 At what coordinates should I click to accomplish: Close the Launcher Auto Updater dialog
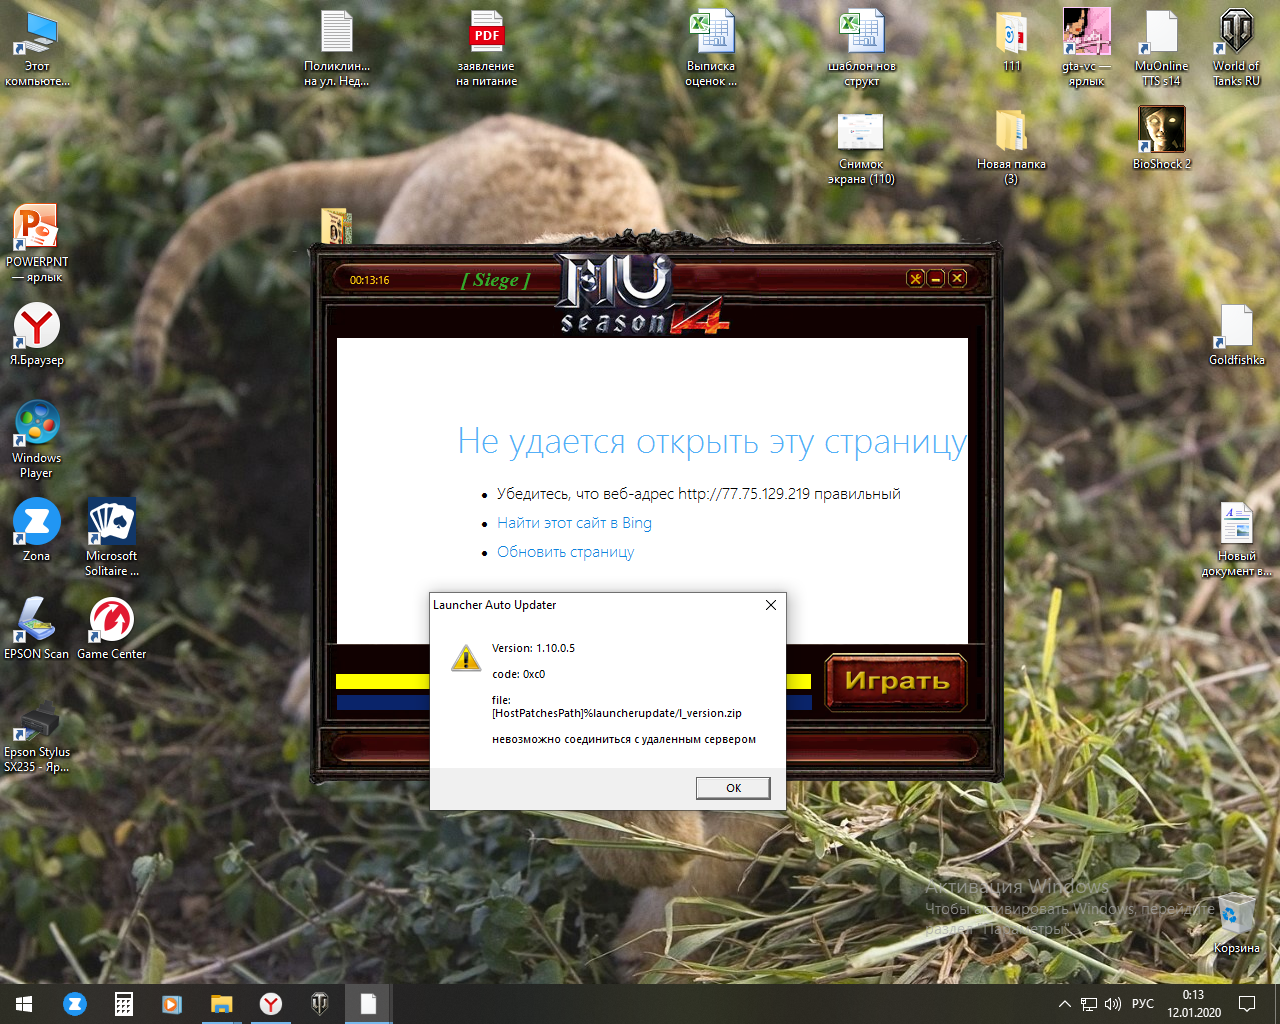tap(770, 605)
